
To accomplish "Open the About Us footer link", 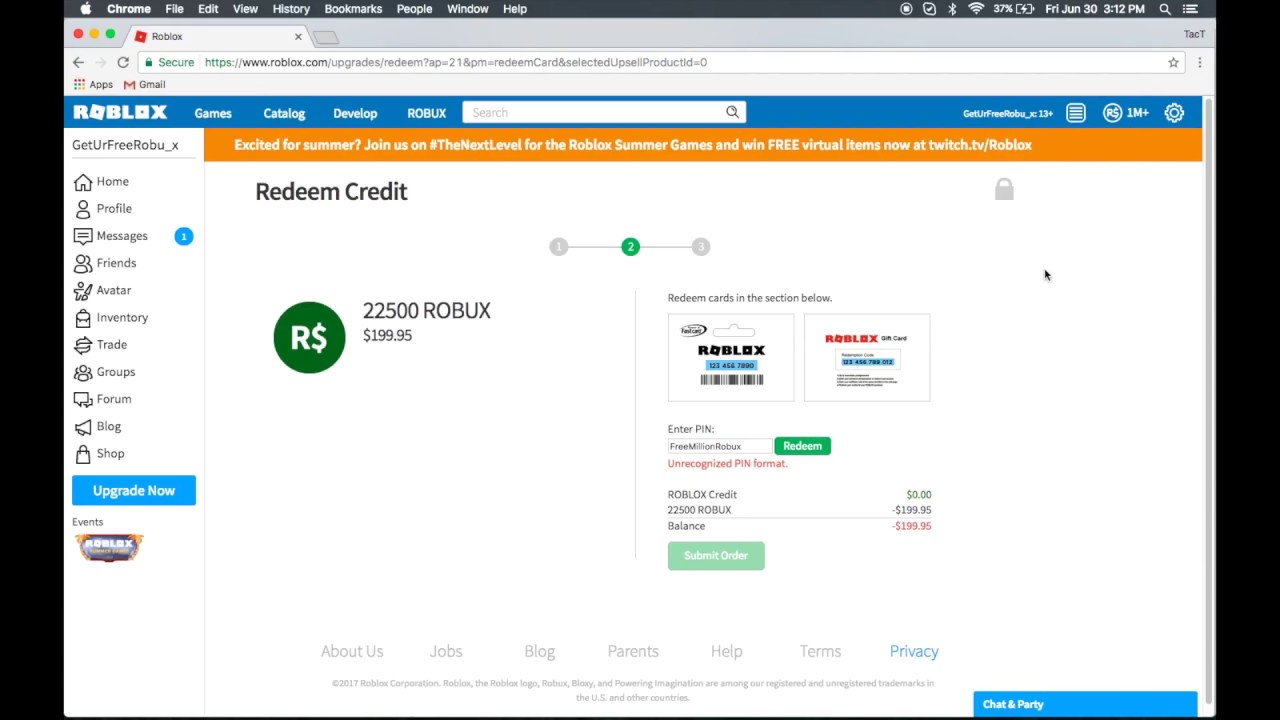I will [352, 651].
